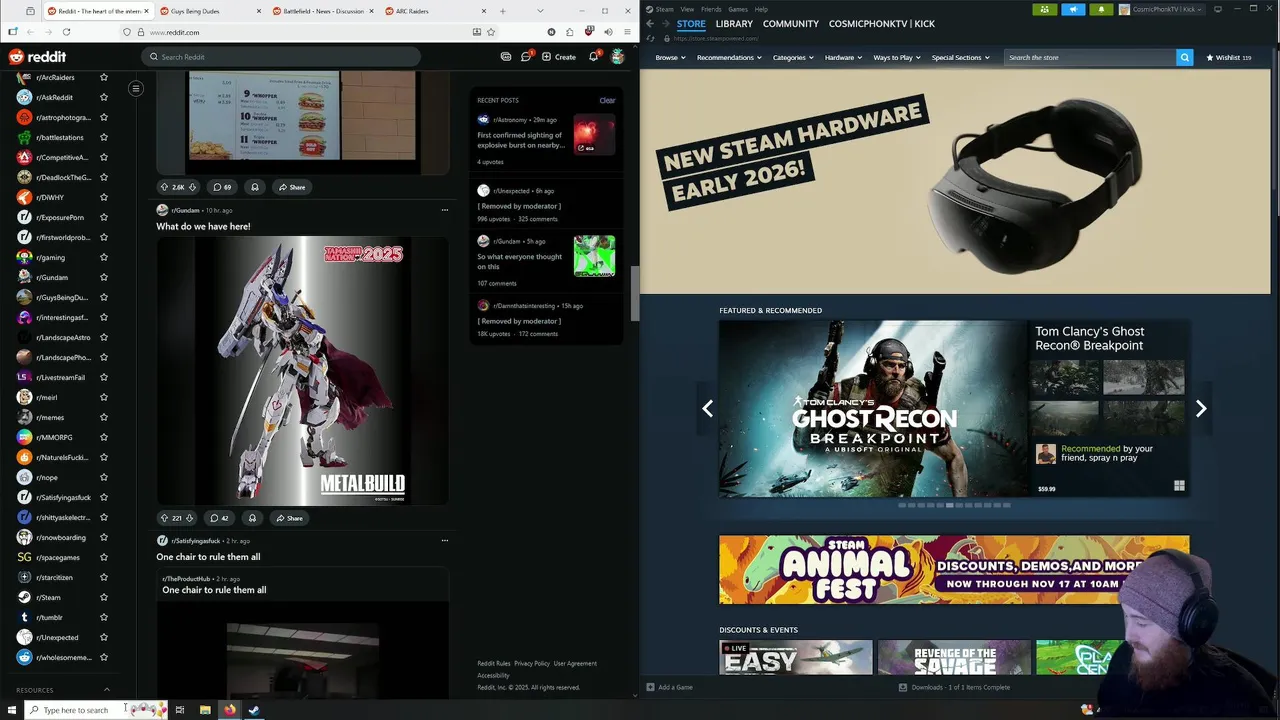The width and height of the screenshot is (1280, 720).
Task: Open comments on the Whopper post (69)
Action: pos(221,187)
